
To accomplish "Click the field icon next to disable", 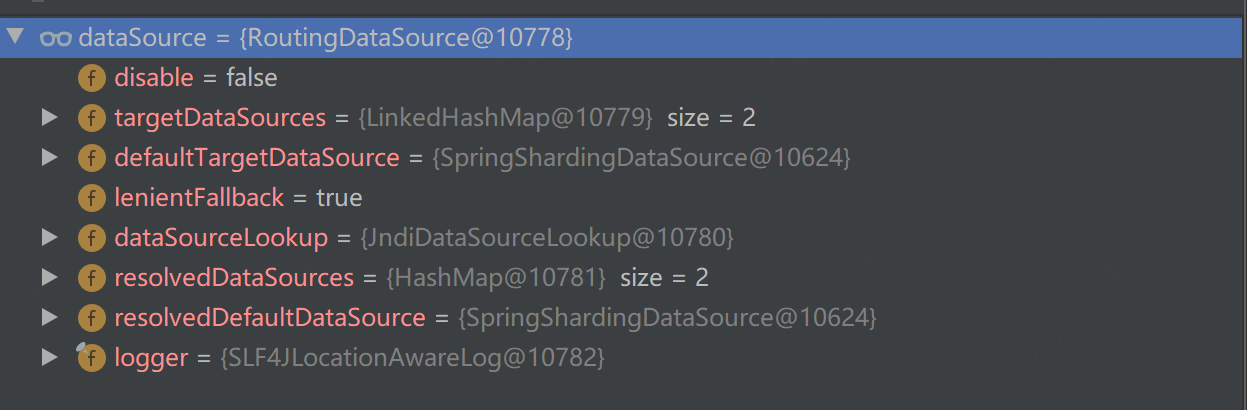I will [x=92, y=78].
